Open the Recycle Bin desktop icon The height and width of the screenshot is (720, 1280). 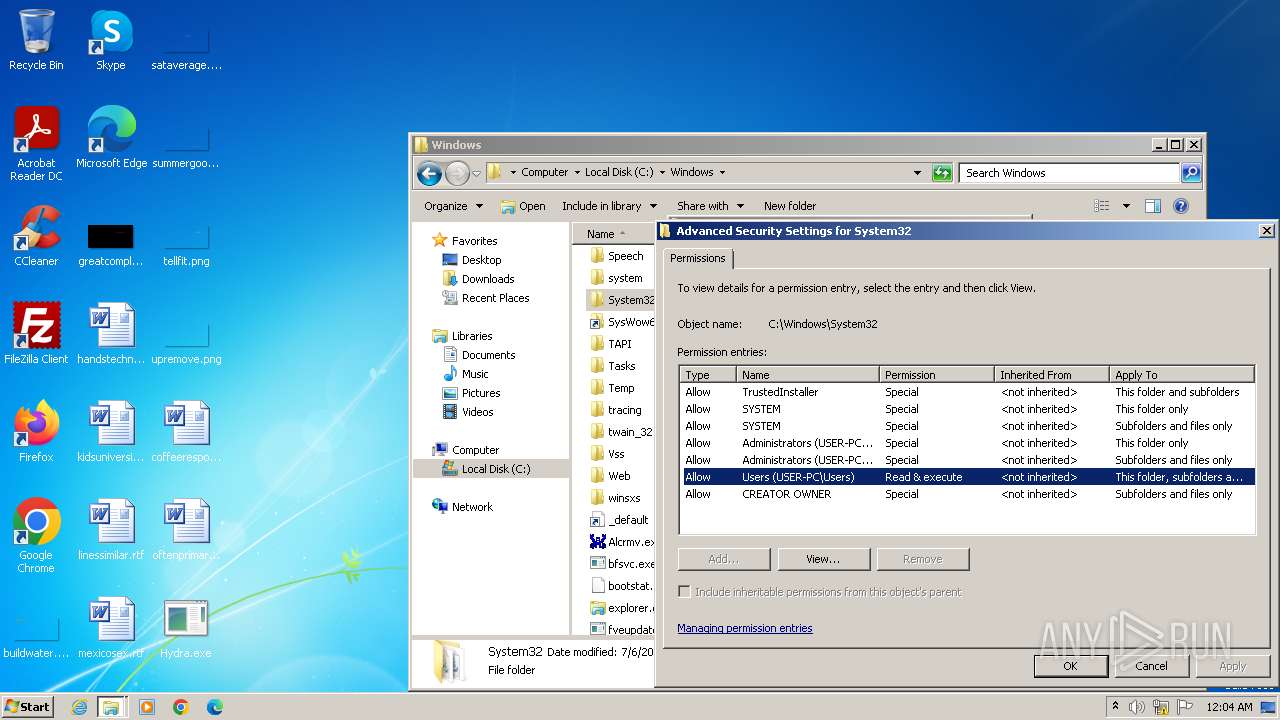tap(36, 40)
